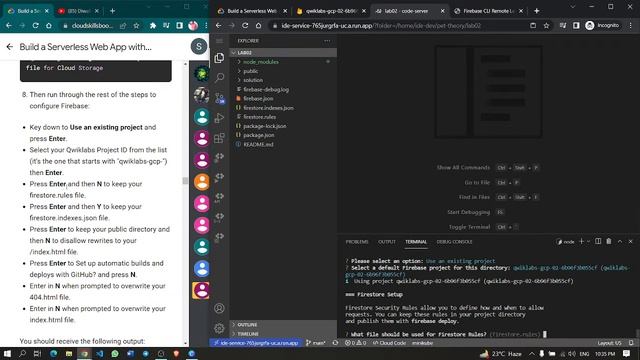Open the VS Code hamburger menu
The height and width of the screenshot is (360, 640).
(x=219, y=41)
